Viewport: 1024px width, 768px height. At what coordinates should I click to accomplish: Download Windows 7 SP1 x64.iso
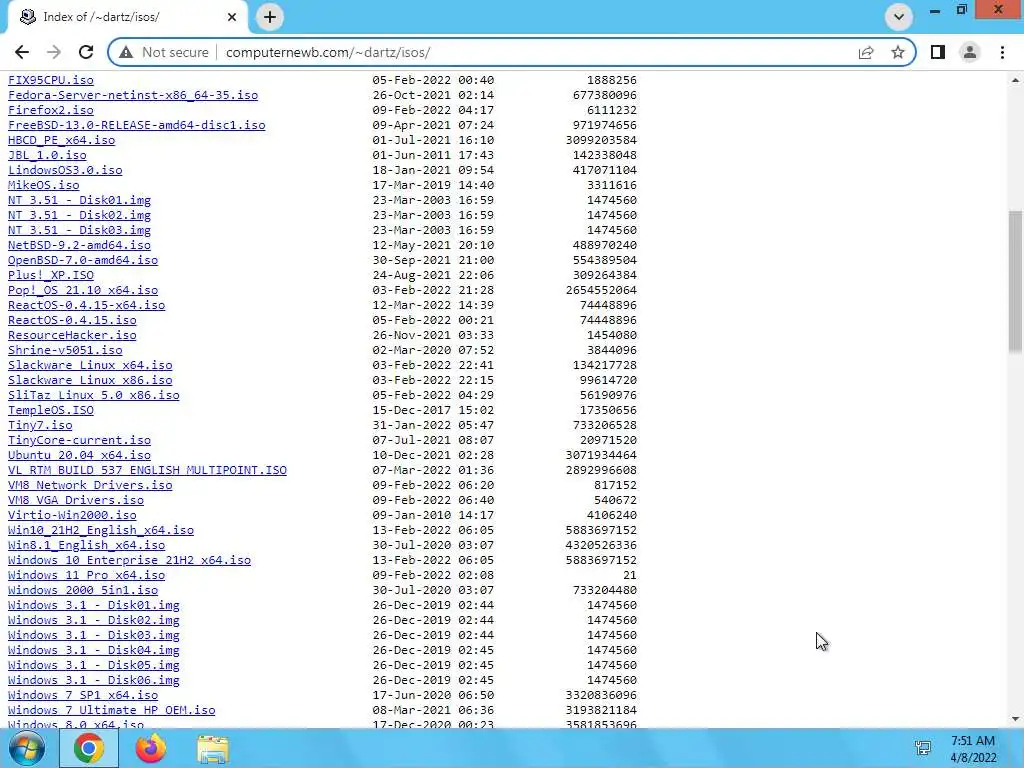(83, 696)
